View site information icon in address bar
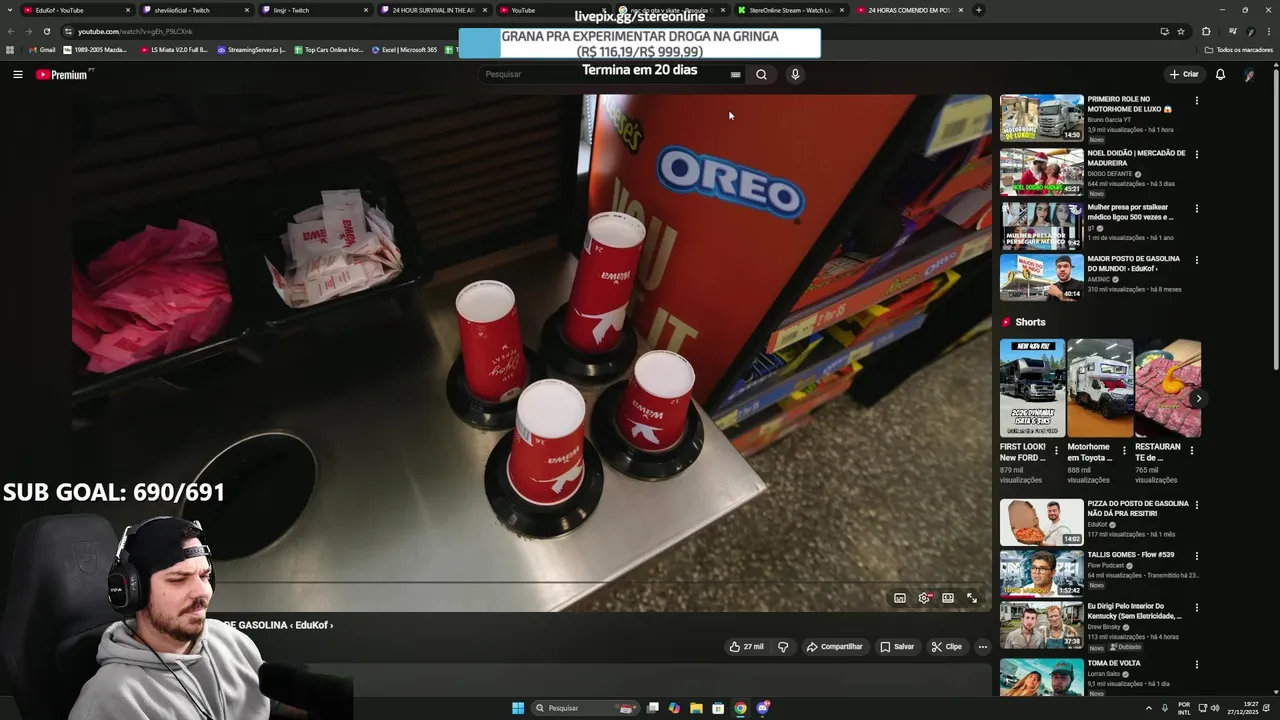The height and width of the screenshot is (720, 1280). tap(68, 31)
